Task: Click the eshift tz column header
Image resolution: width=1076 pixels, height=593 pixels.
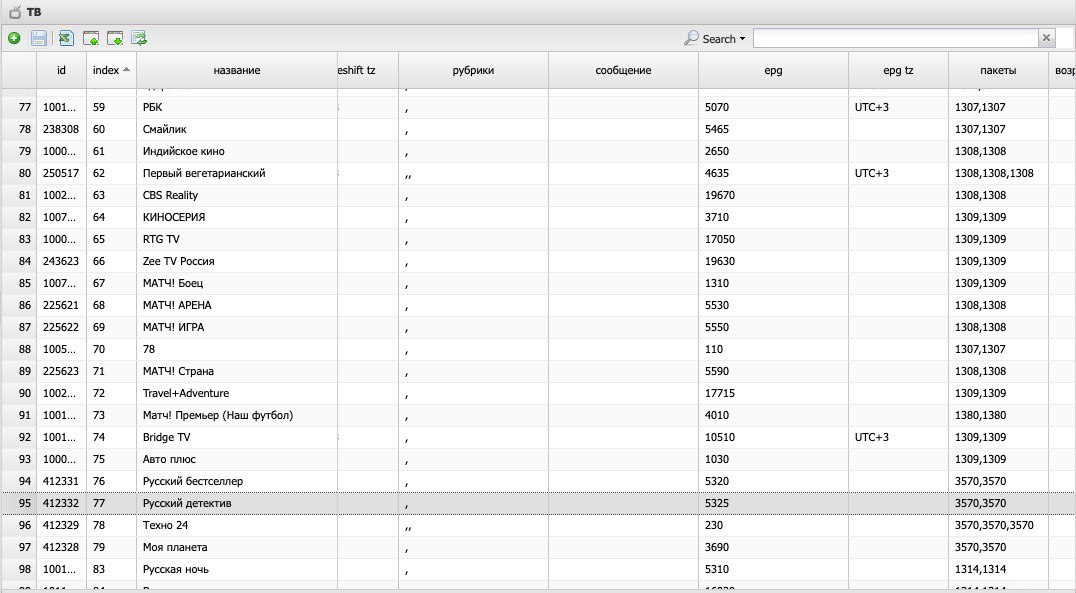Action: point(368,70)
